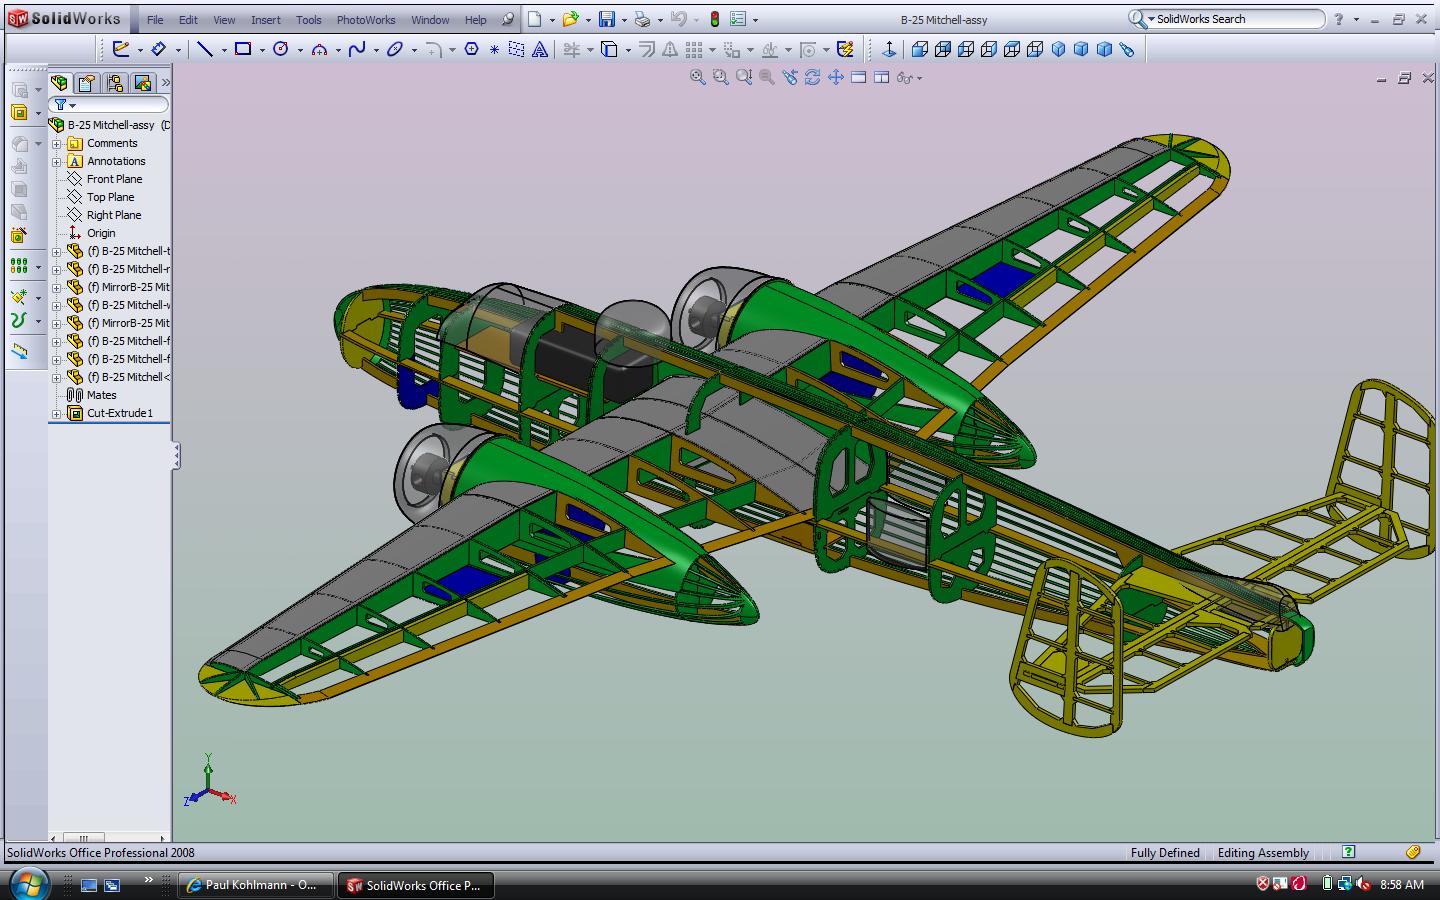Click the sketch Text tool
The width and height of the screenshot is (1440, 900).
click(x=539, y=48)
